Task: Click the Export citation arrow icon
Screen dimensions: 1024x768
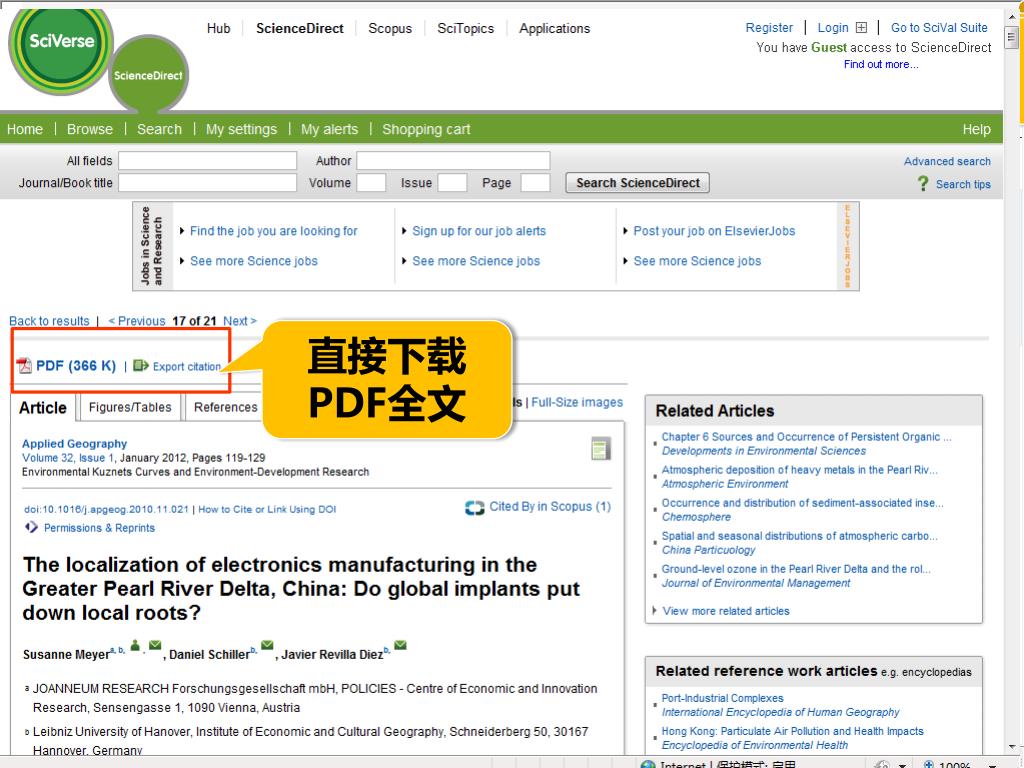Action: click(x=140, y=366)
